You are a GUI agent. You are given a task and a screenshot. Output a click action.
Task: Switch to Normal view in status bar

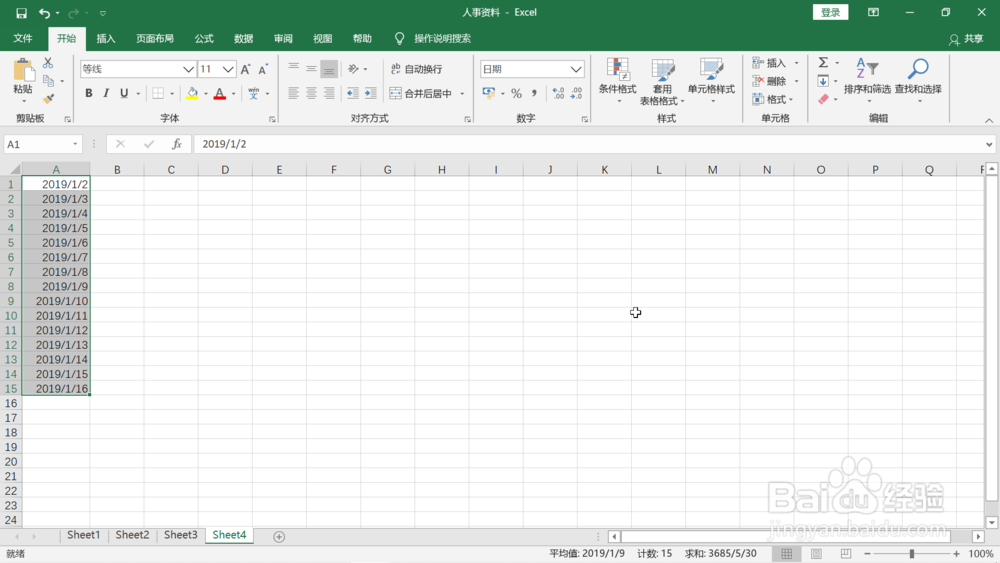click(786, 553)
